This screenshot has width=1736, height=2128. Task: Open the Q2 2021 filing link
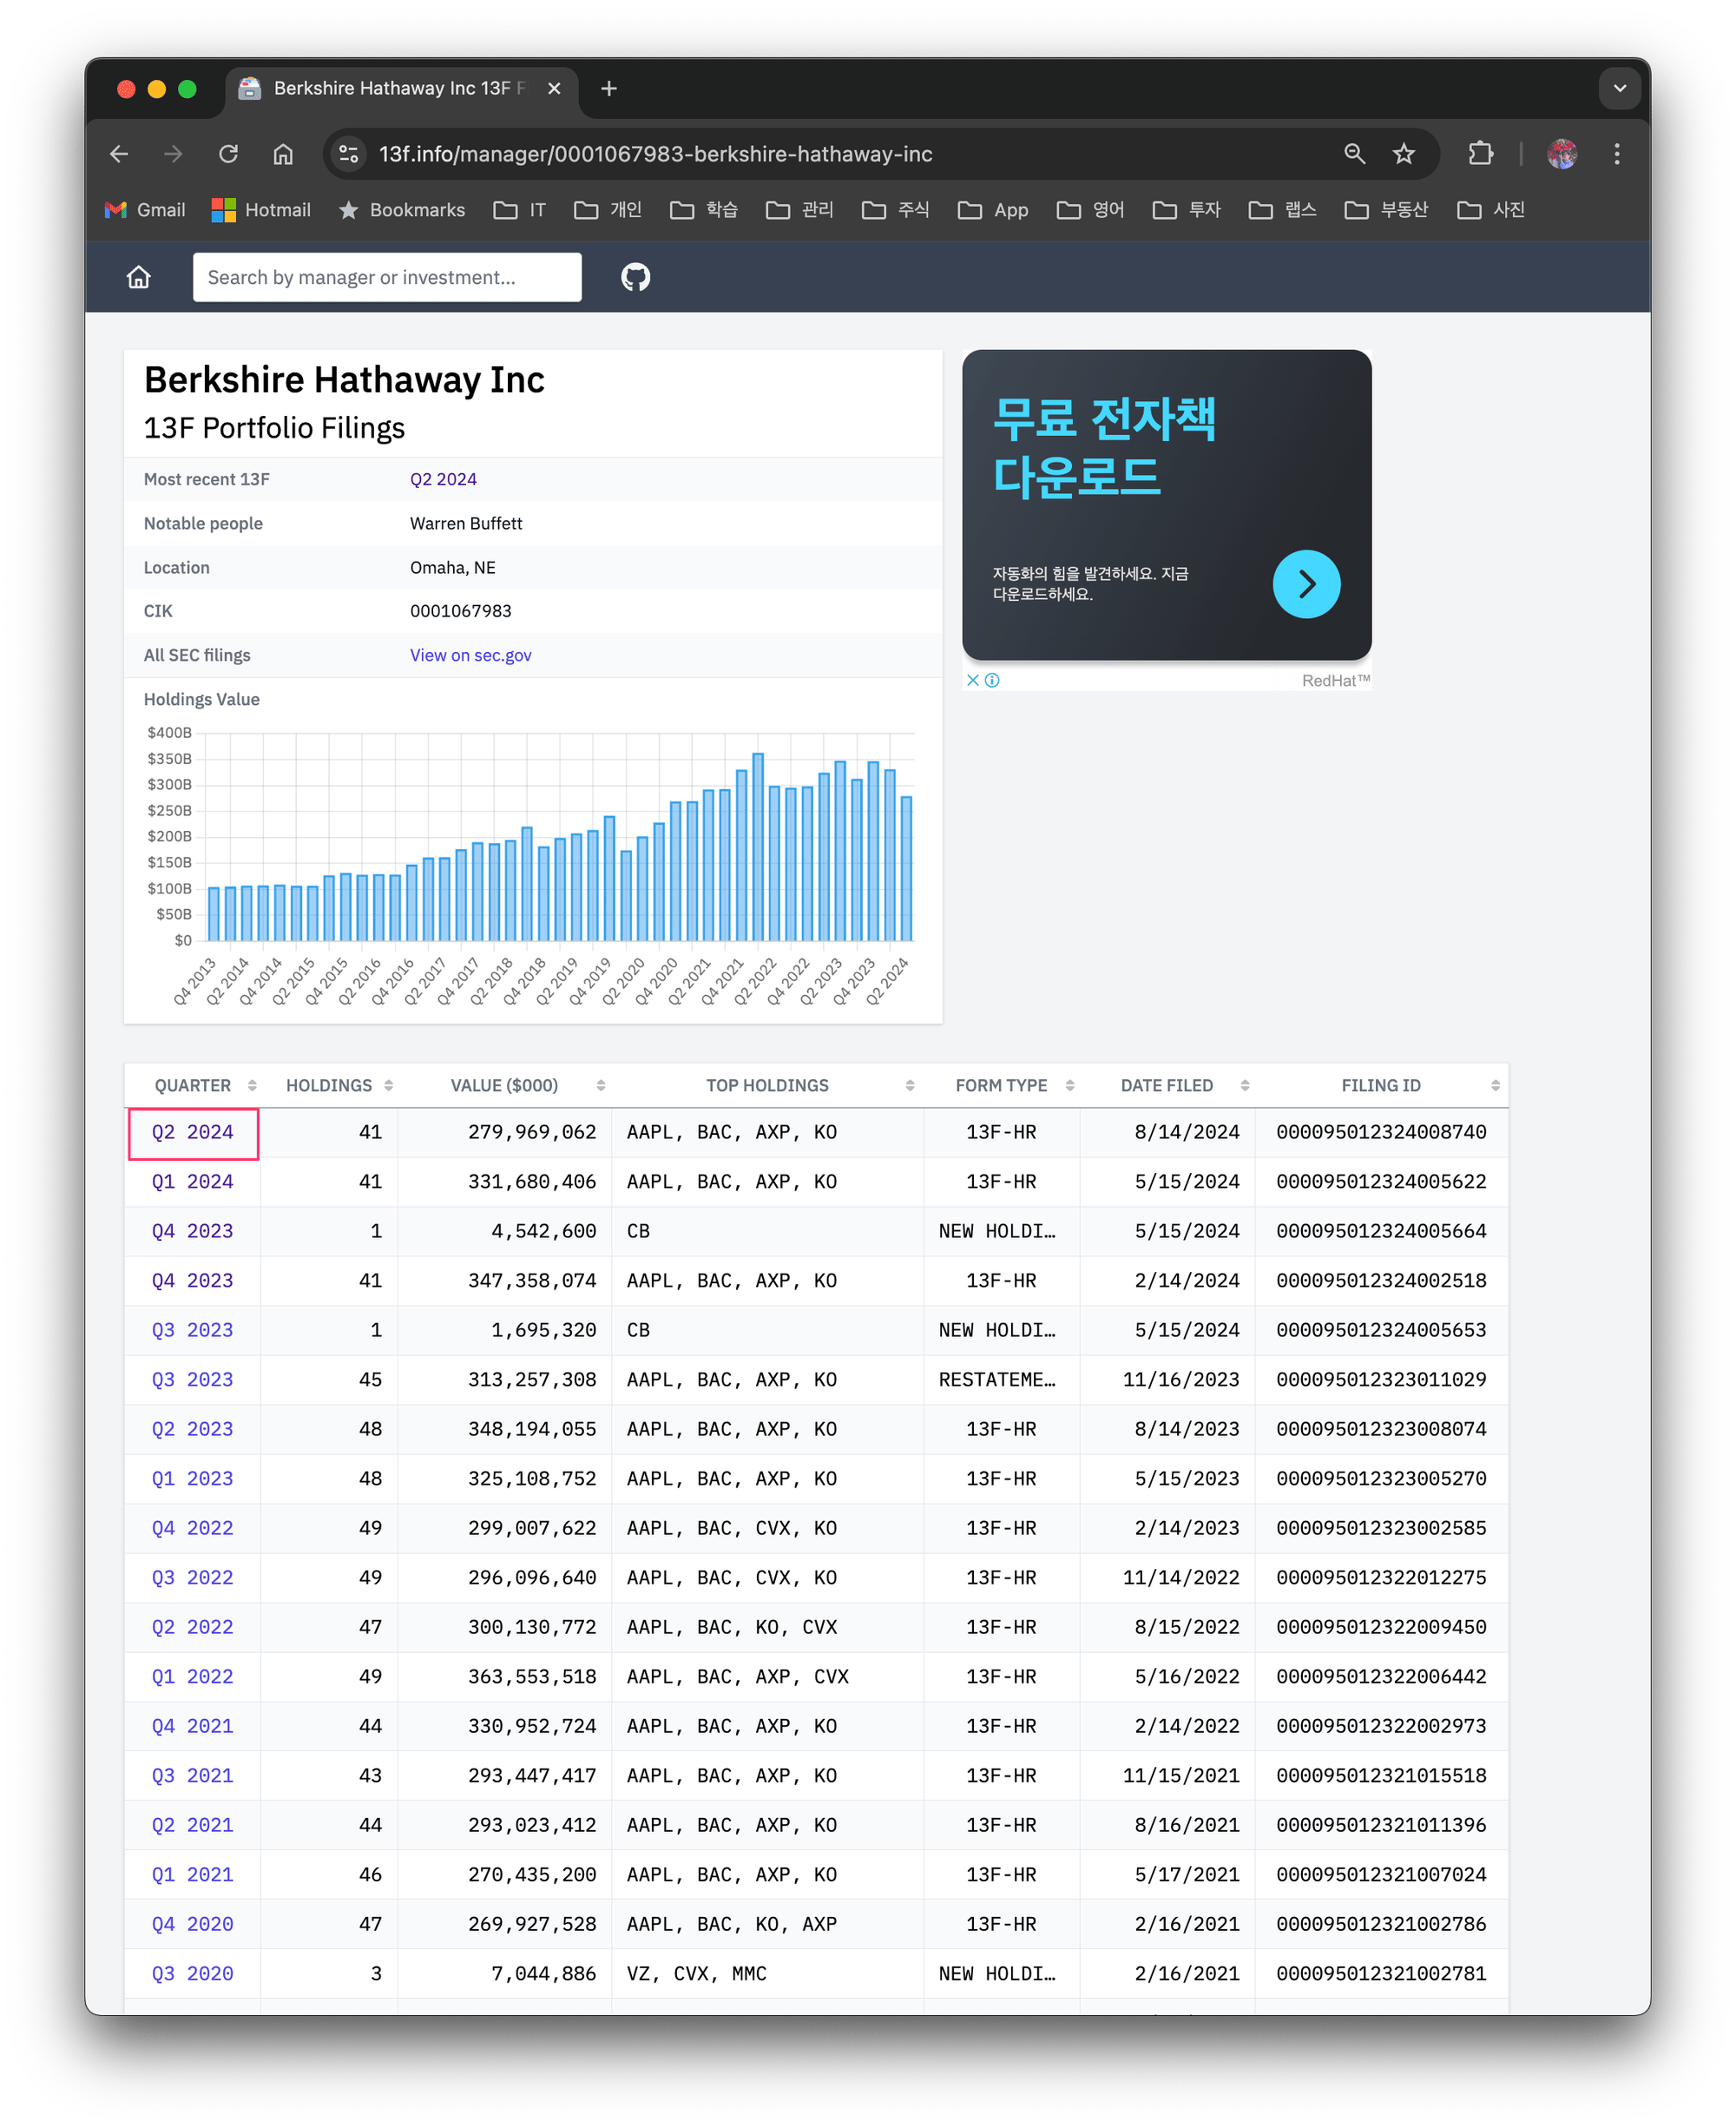[192, 1825]
